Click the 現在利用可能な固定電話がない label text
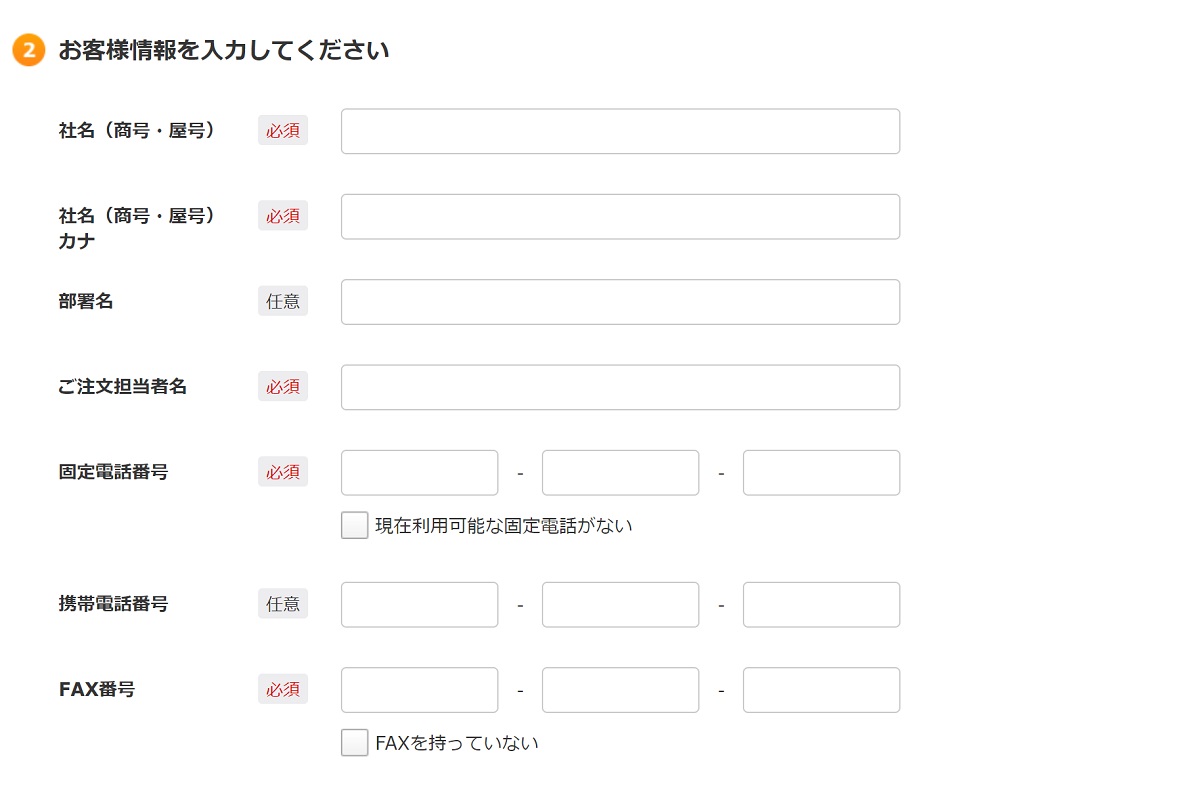Image resolution: width=1200 pixels, height=801 pixels. coord(504,525)
